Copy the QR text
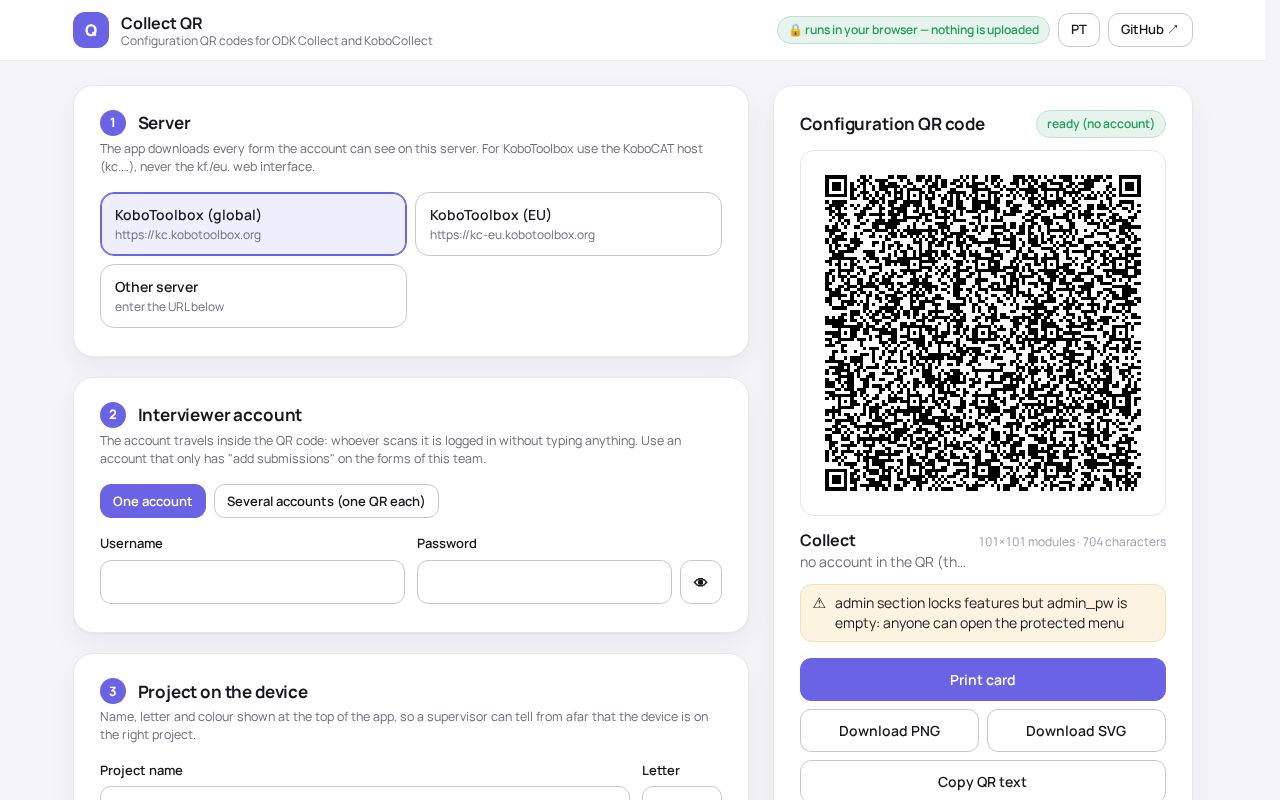 [x=983, y=781]
